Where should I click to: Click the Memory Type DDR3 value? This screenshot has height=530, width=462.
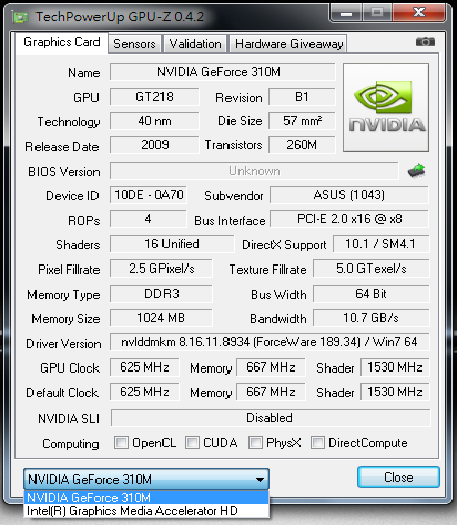pos(161,294)
